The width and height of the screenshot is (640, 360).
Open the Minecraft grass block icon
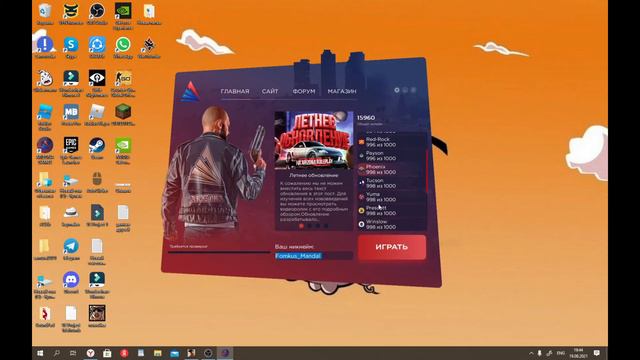(123, 114)
